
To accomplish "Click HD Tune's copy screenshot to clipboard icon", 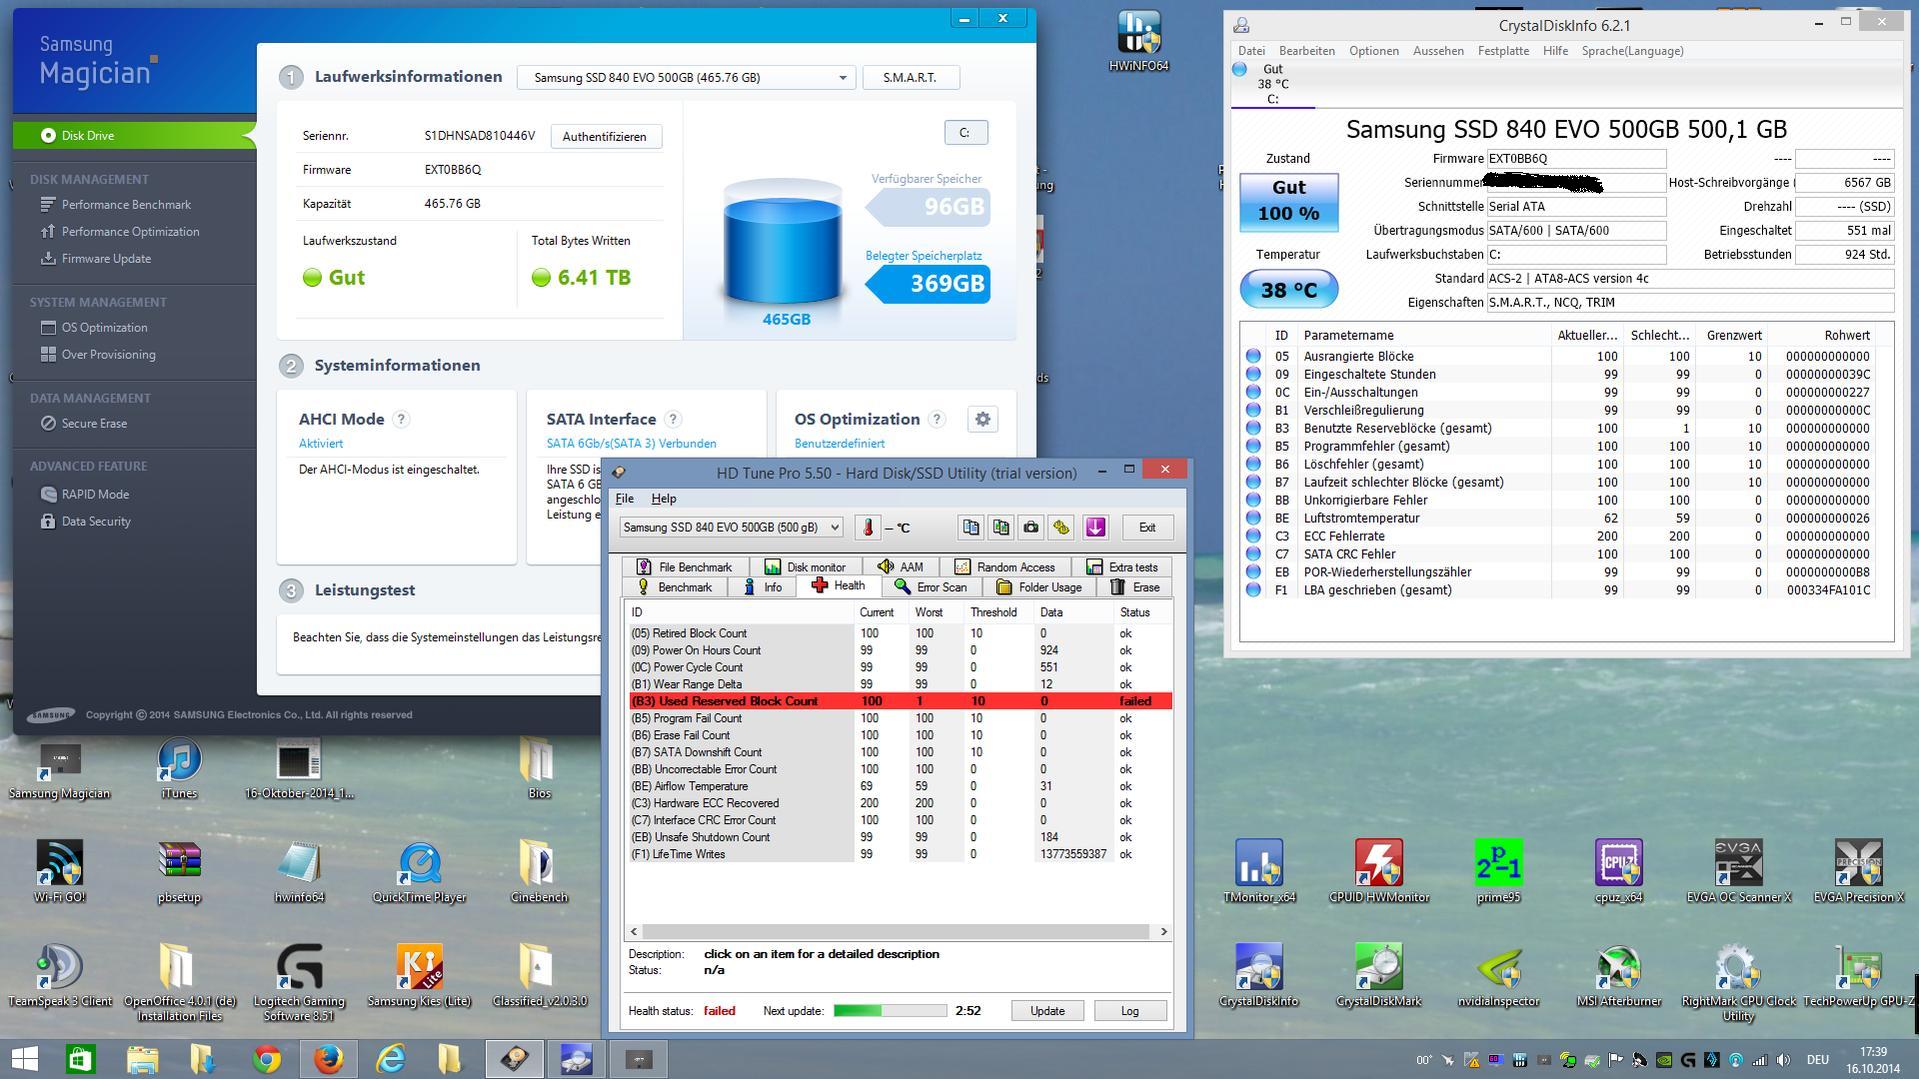I will (x=1000, y=527).
